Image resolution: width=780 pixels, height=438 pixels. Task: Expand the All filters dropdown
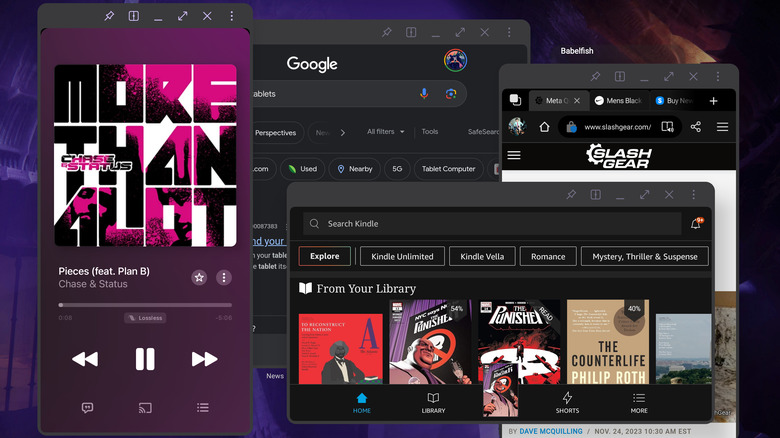tap(385, 132)
